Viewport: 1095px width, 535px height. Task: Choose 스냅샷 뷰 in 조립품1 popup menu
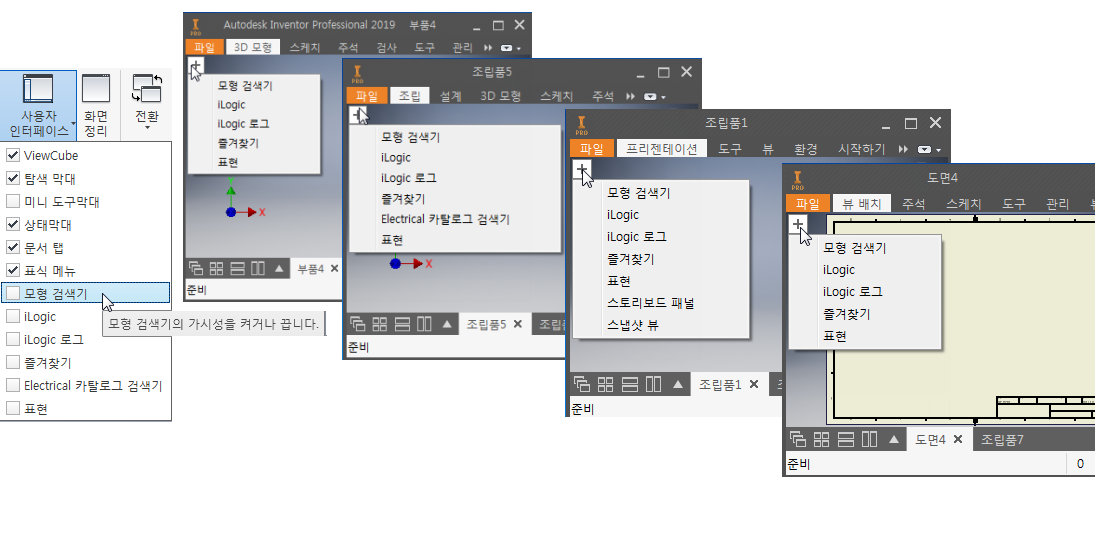tap(633, 325)
